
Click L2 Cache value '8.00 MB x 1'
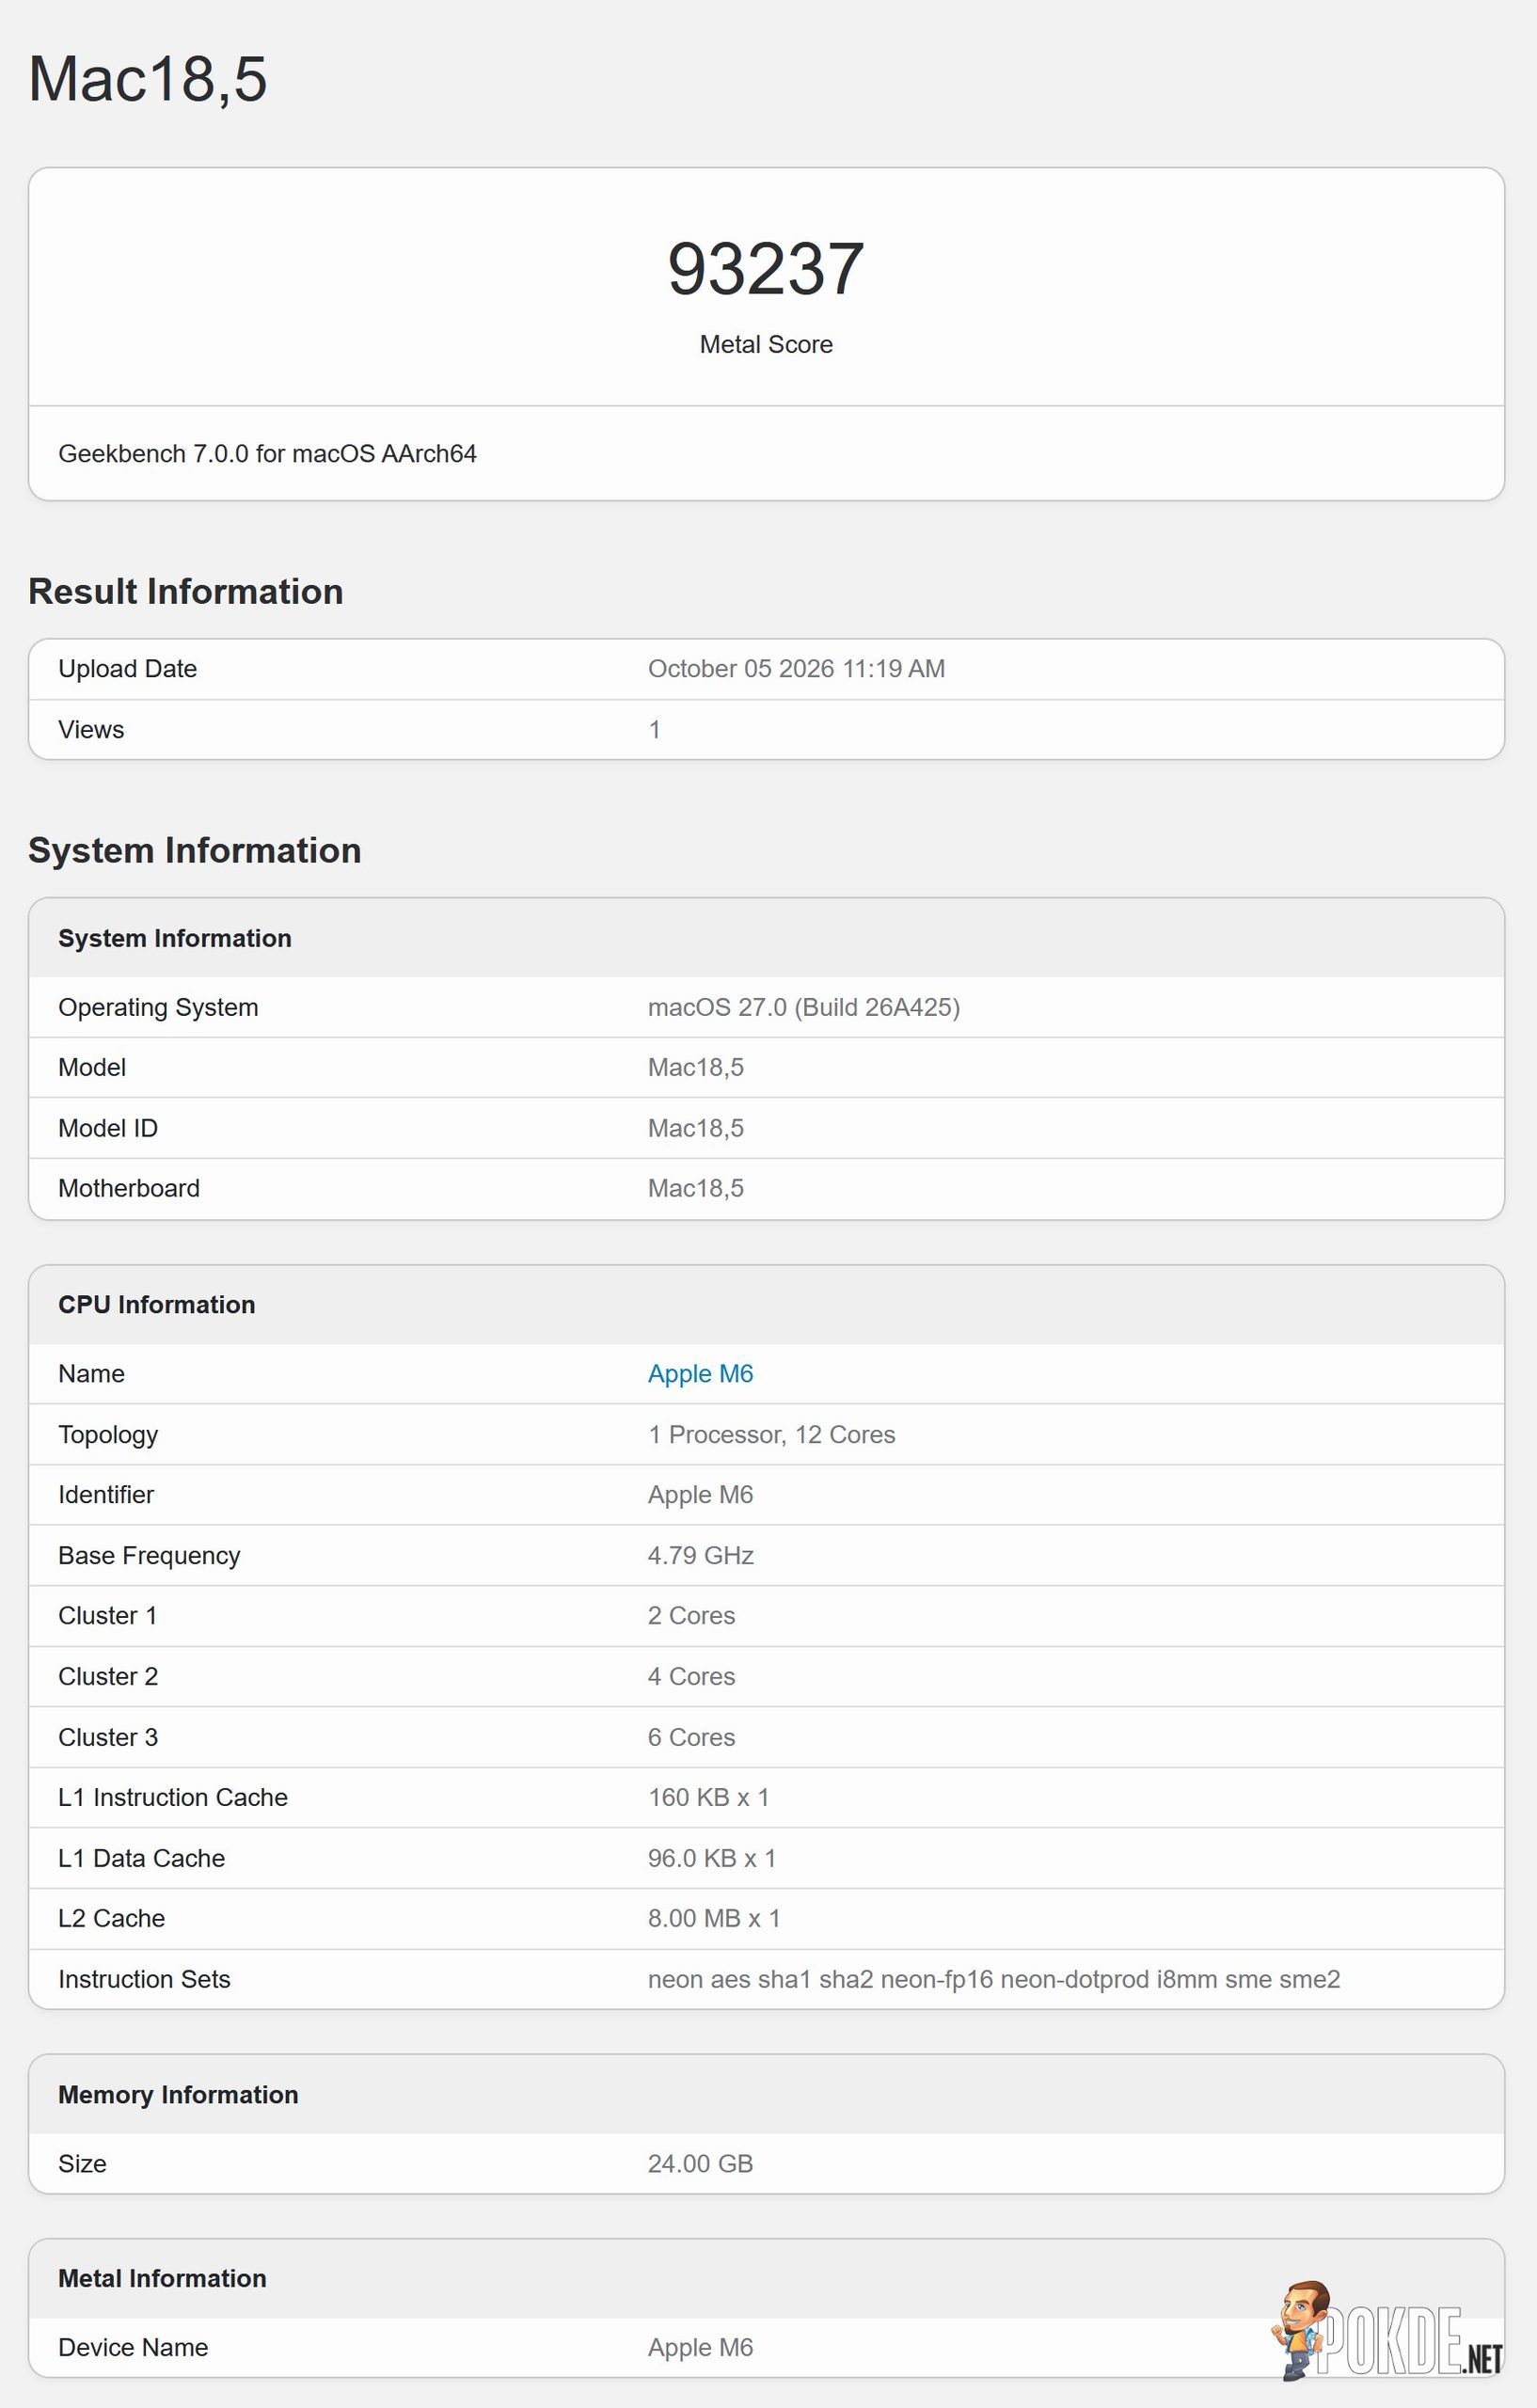(714, 1918)
